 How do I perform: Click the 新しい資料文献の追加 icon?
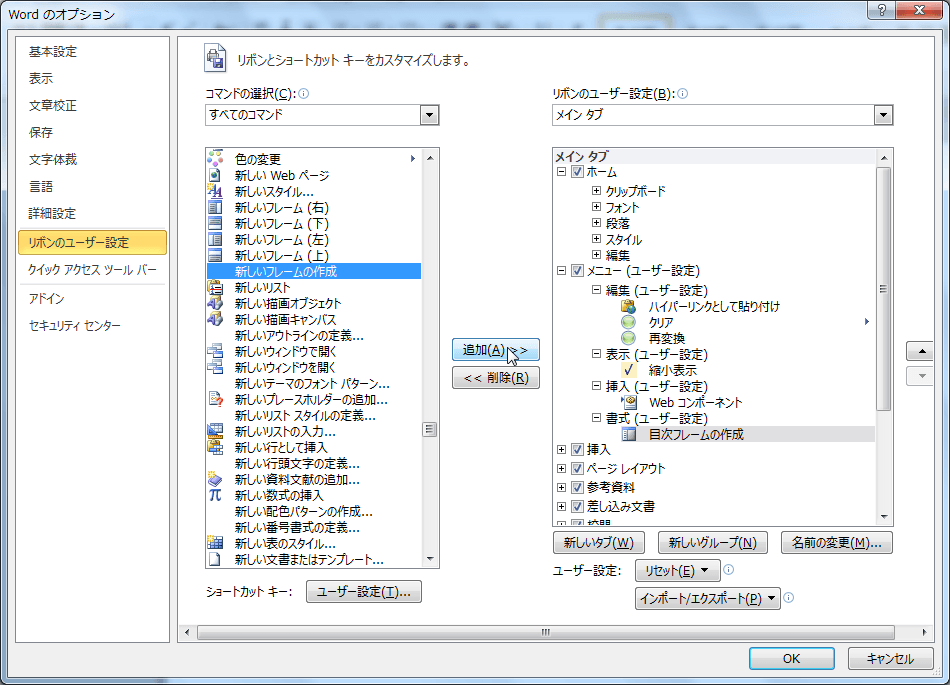click(x=215, y=479)
